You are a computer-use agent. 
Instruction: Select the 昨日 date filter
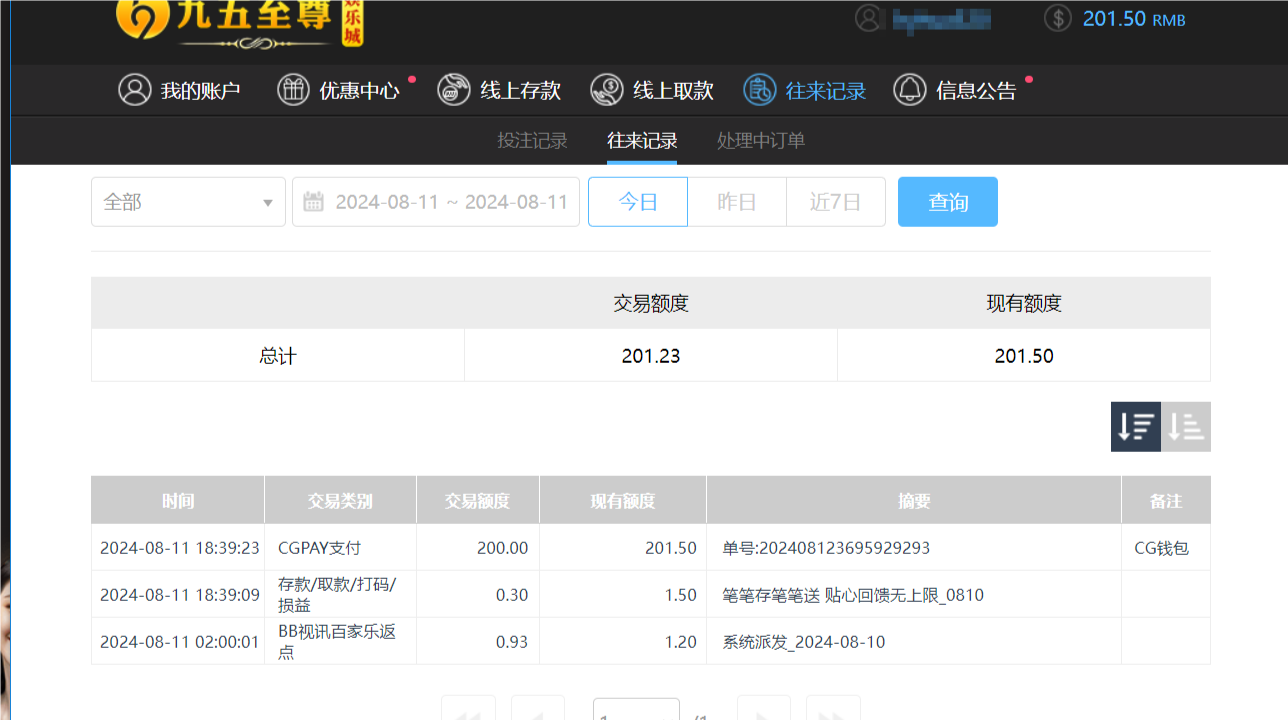[x=736, y=201]
